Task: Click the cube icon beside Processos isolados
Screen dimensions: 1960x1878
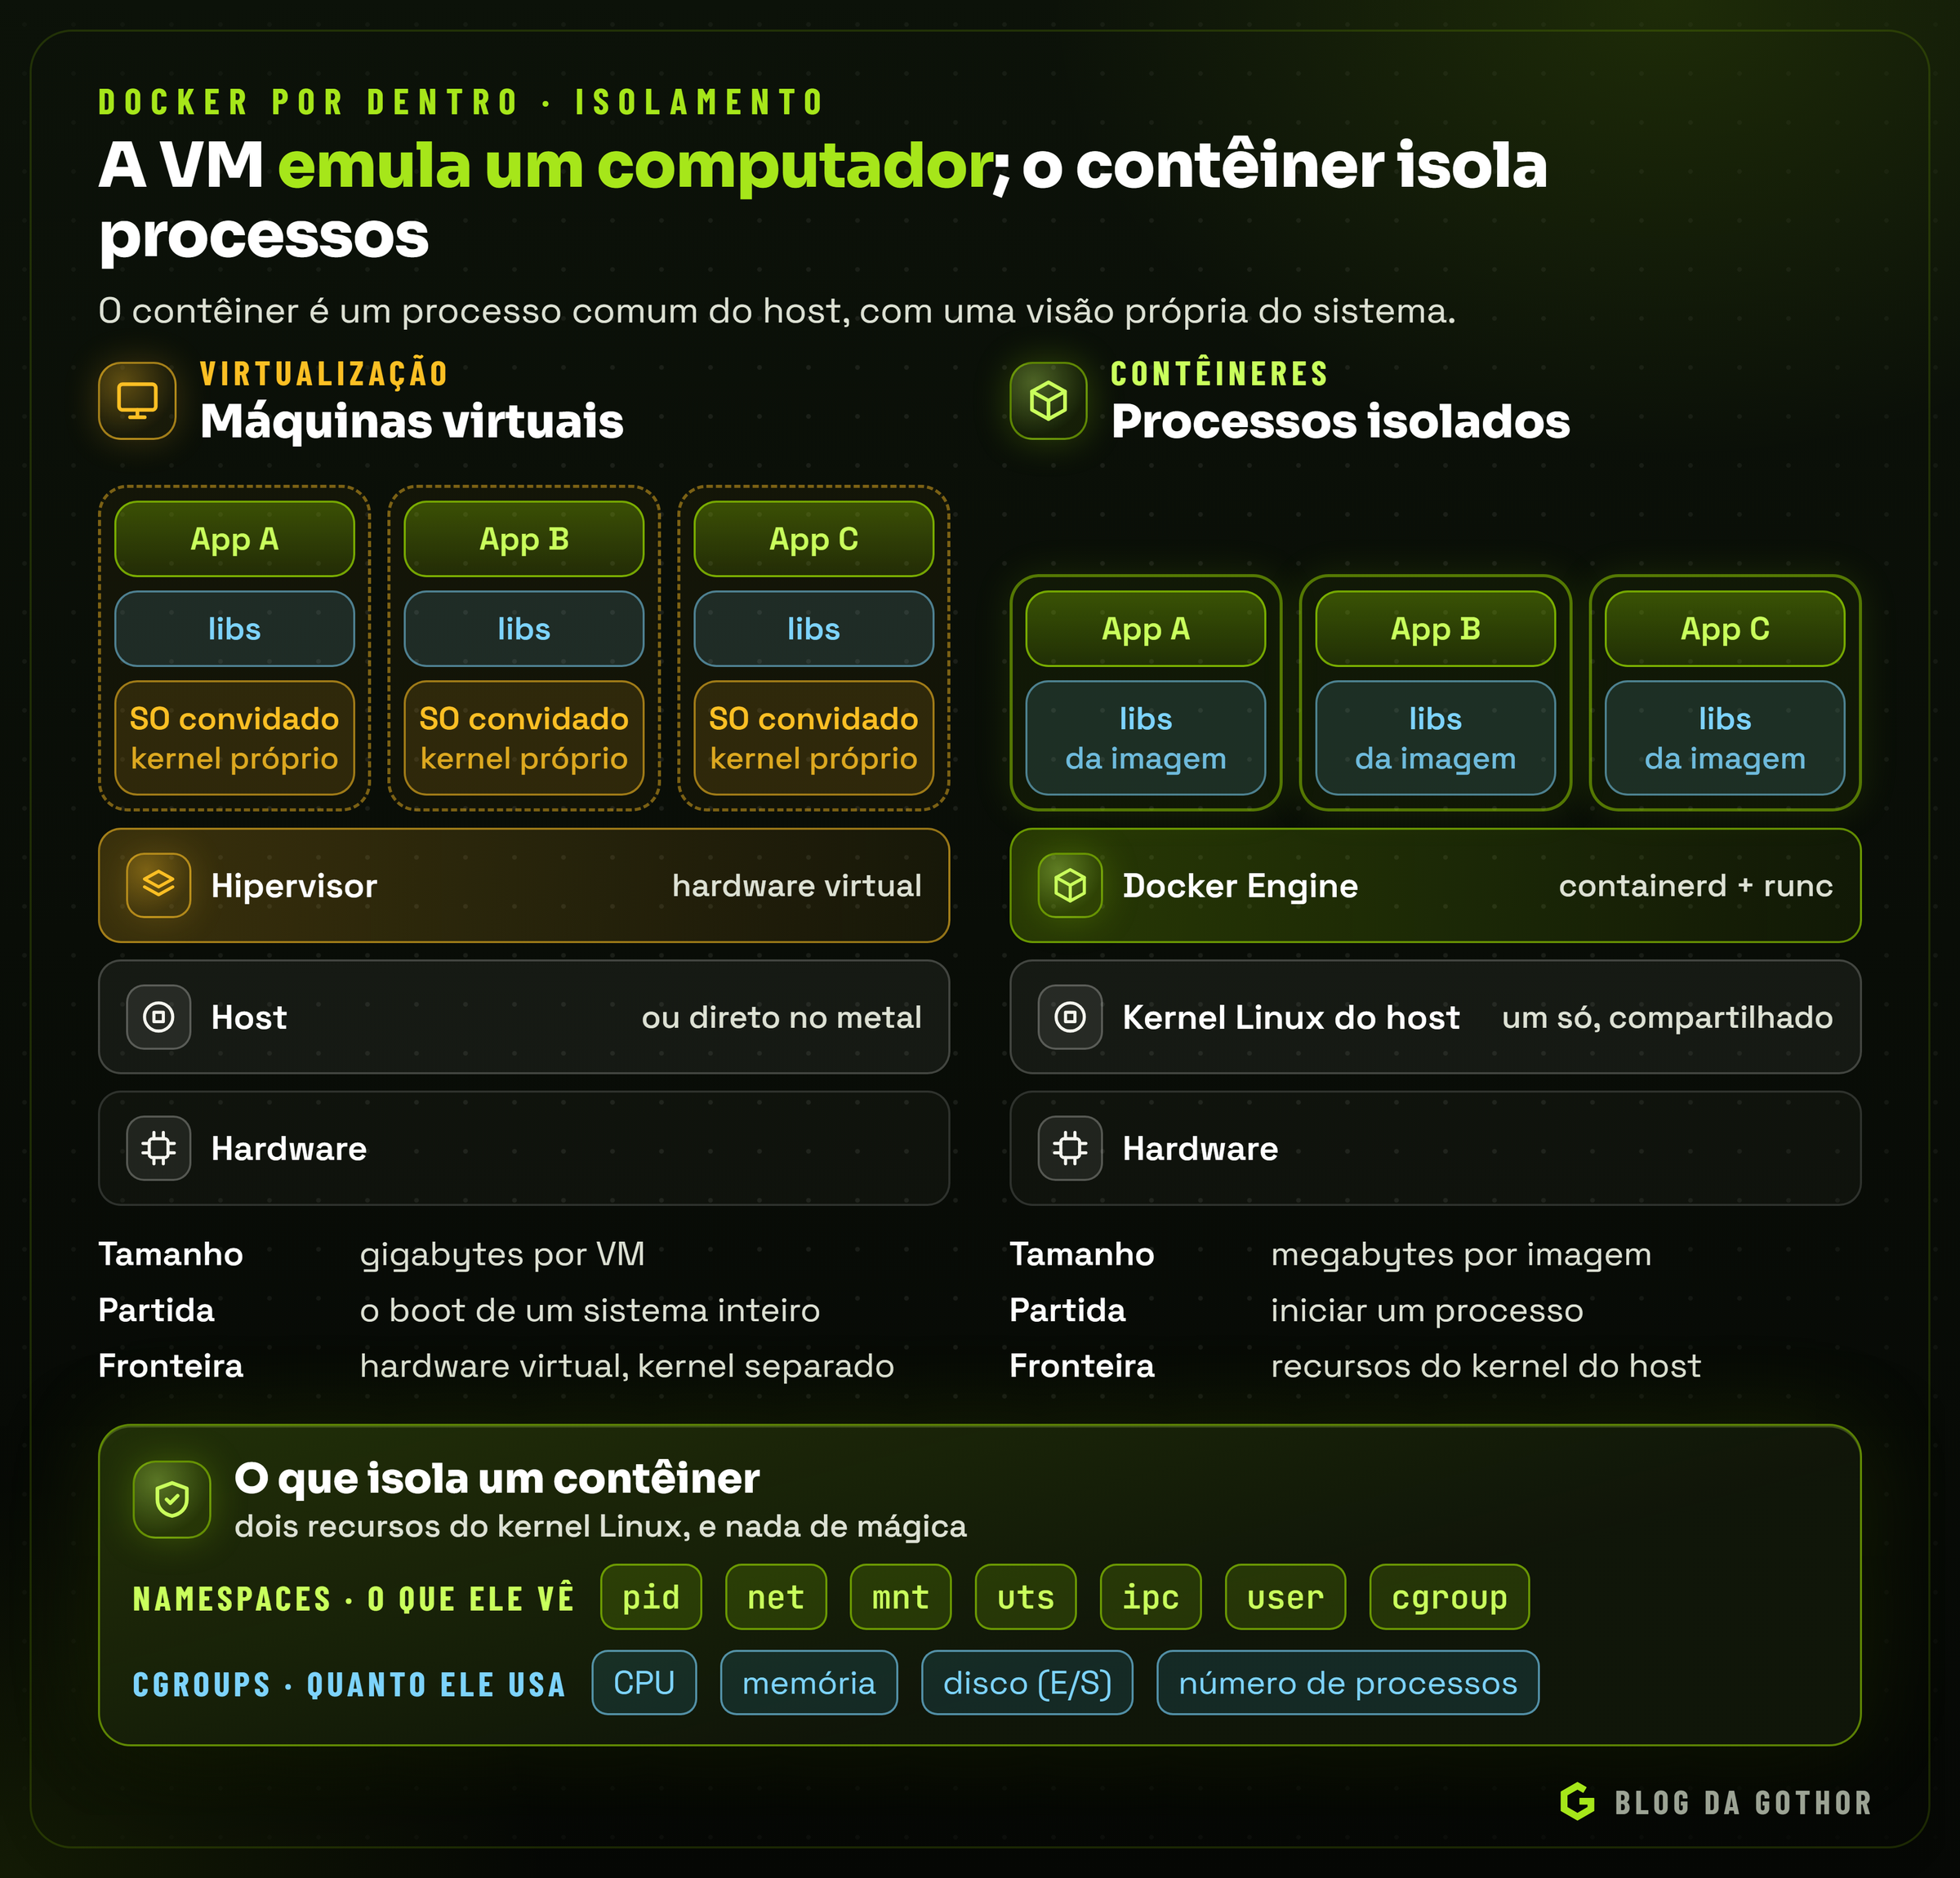Action: click(1048, 401)
